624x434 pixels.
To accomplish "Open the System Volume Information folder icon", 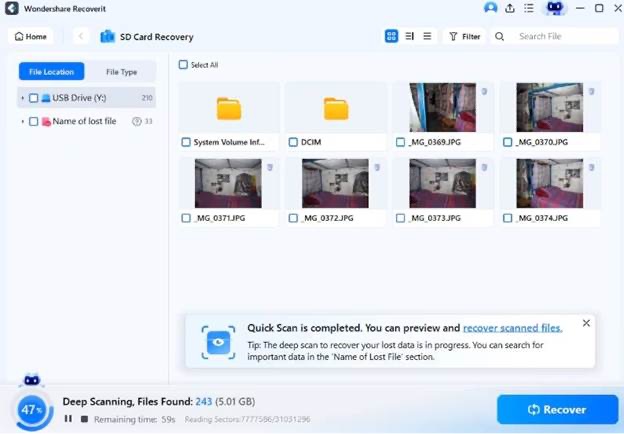I will pyautogui.click(x=229, y=108).
